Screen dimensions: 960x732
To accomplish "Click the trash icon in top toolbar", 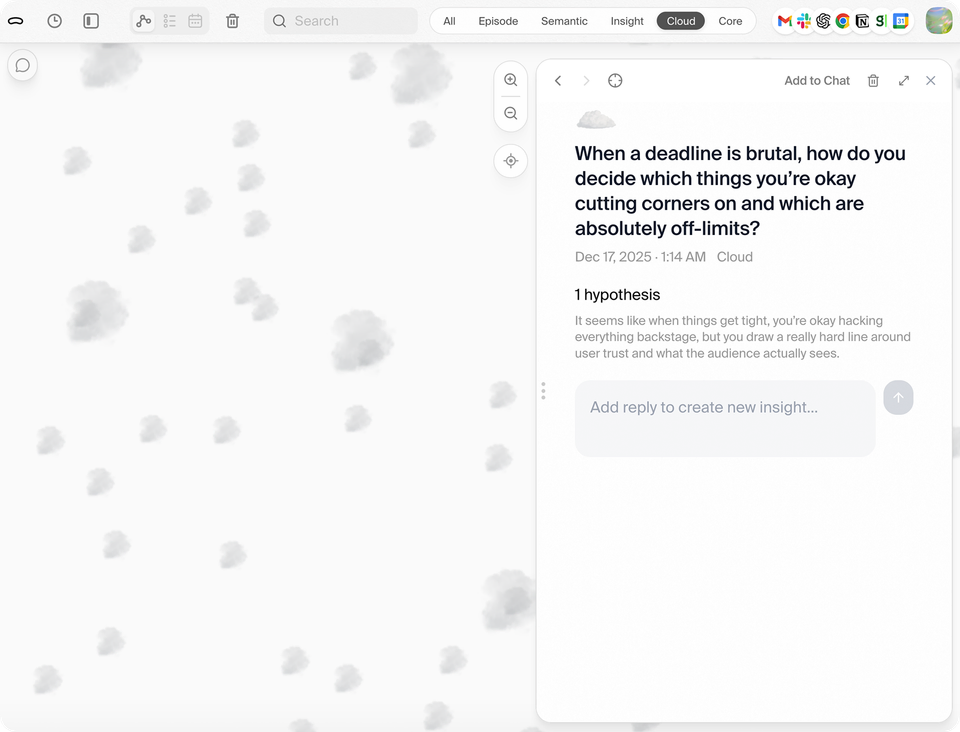I will click(x=232, y=21).
